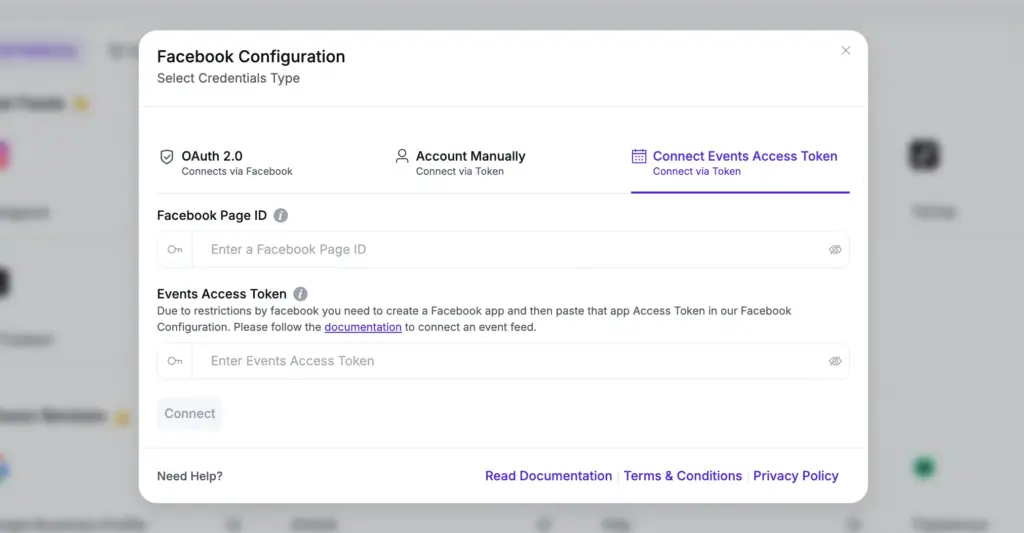
Task: Show info for Facebook Page ID
Action: [280, 216]
